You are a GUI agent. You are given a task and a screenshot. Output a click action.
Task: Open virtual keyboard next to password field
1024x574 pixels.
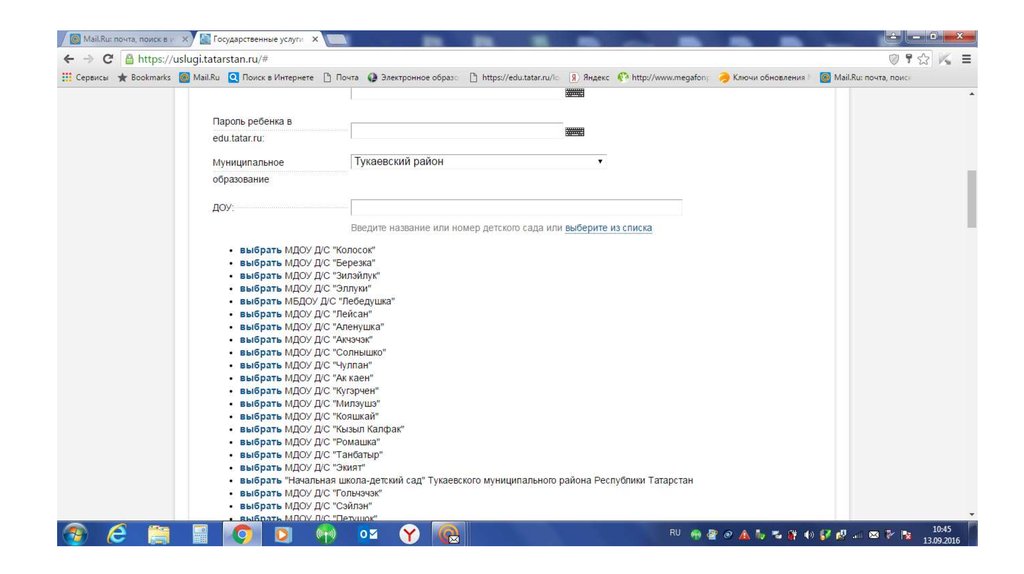pos(575,131)
